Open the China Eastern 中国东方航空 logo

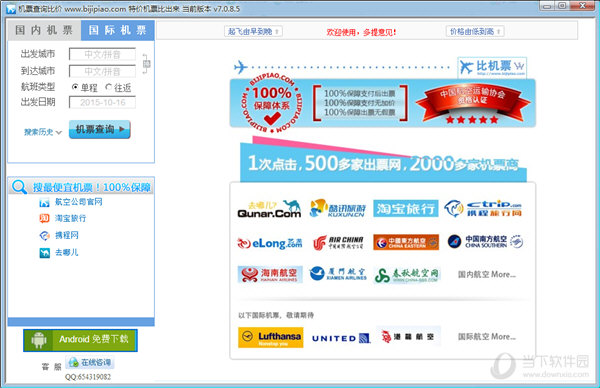click(406, 242)
